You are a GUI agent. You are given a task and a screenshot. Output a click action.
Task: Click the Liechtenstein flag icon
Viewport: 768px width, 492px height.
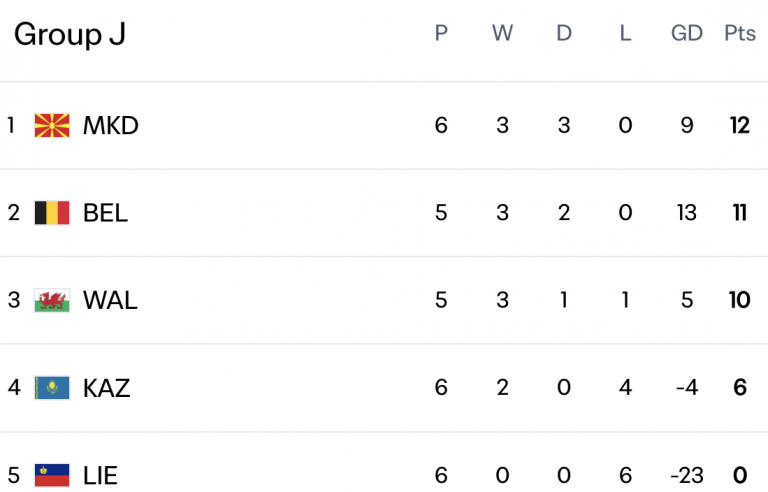click(52, 475)
